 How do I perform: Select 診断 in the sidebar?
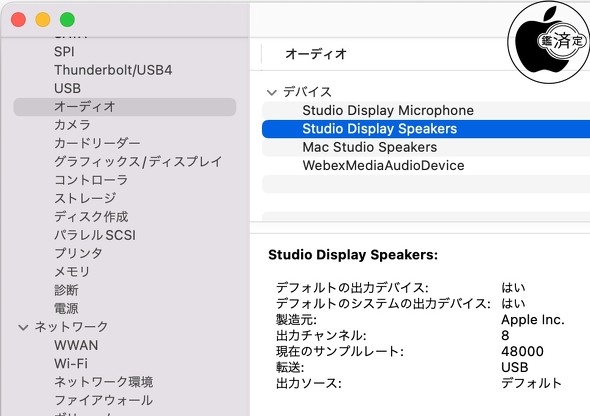(66, 290)
